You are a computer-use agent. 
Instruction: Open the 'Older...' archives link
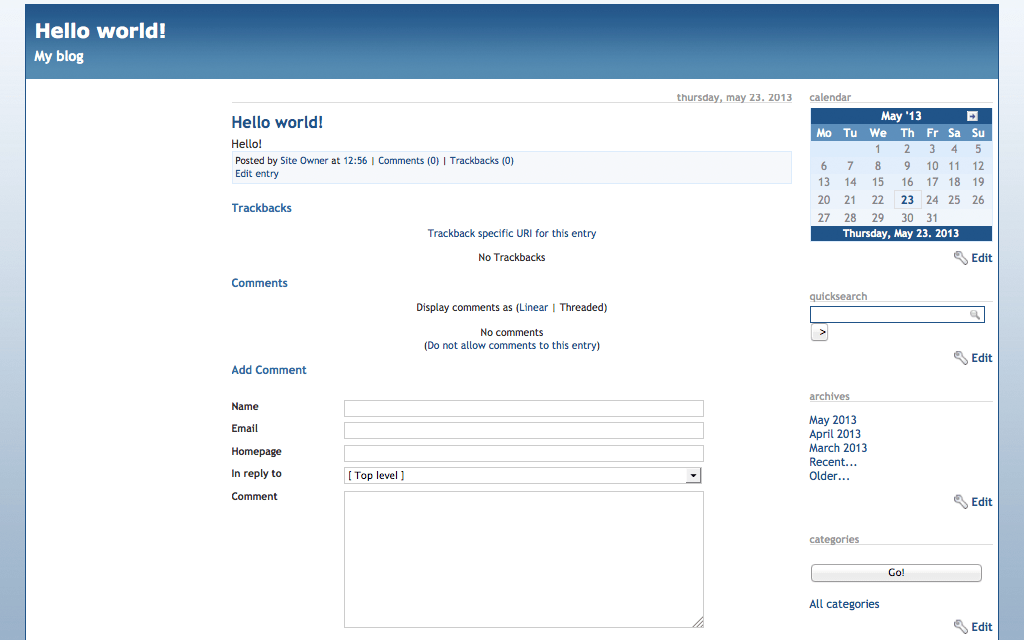coord(829,476)
